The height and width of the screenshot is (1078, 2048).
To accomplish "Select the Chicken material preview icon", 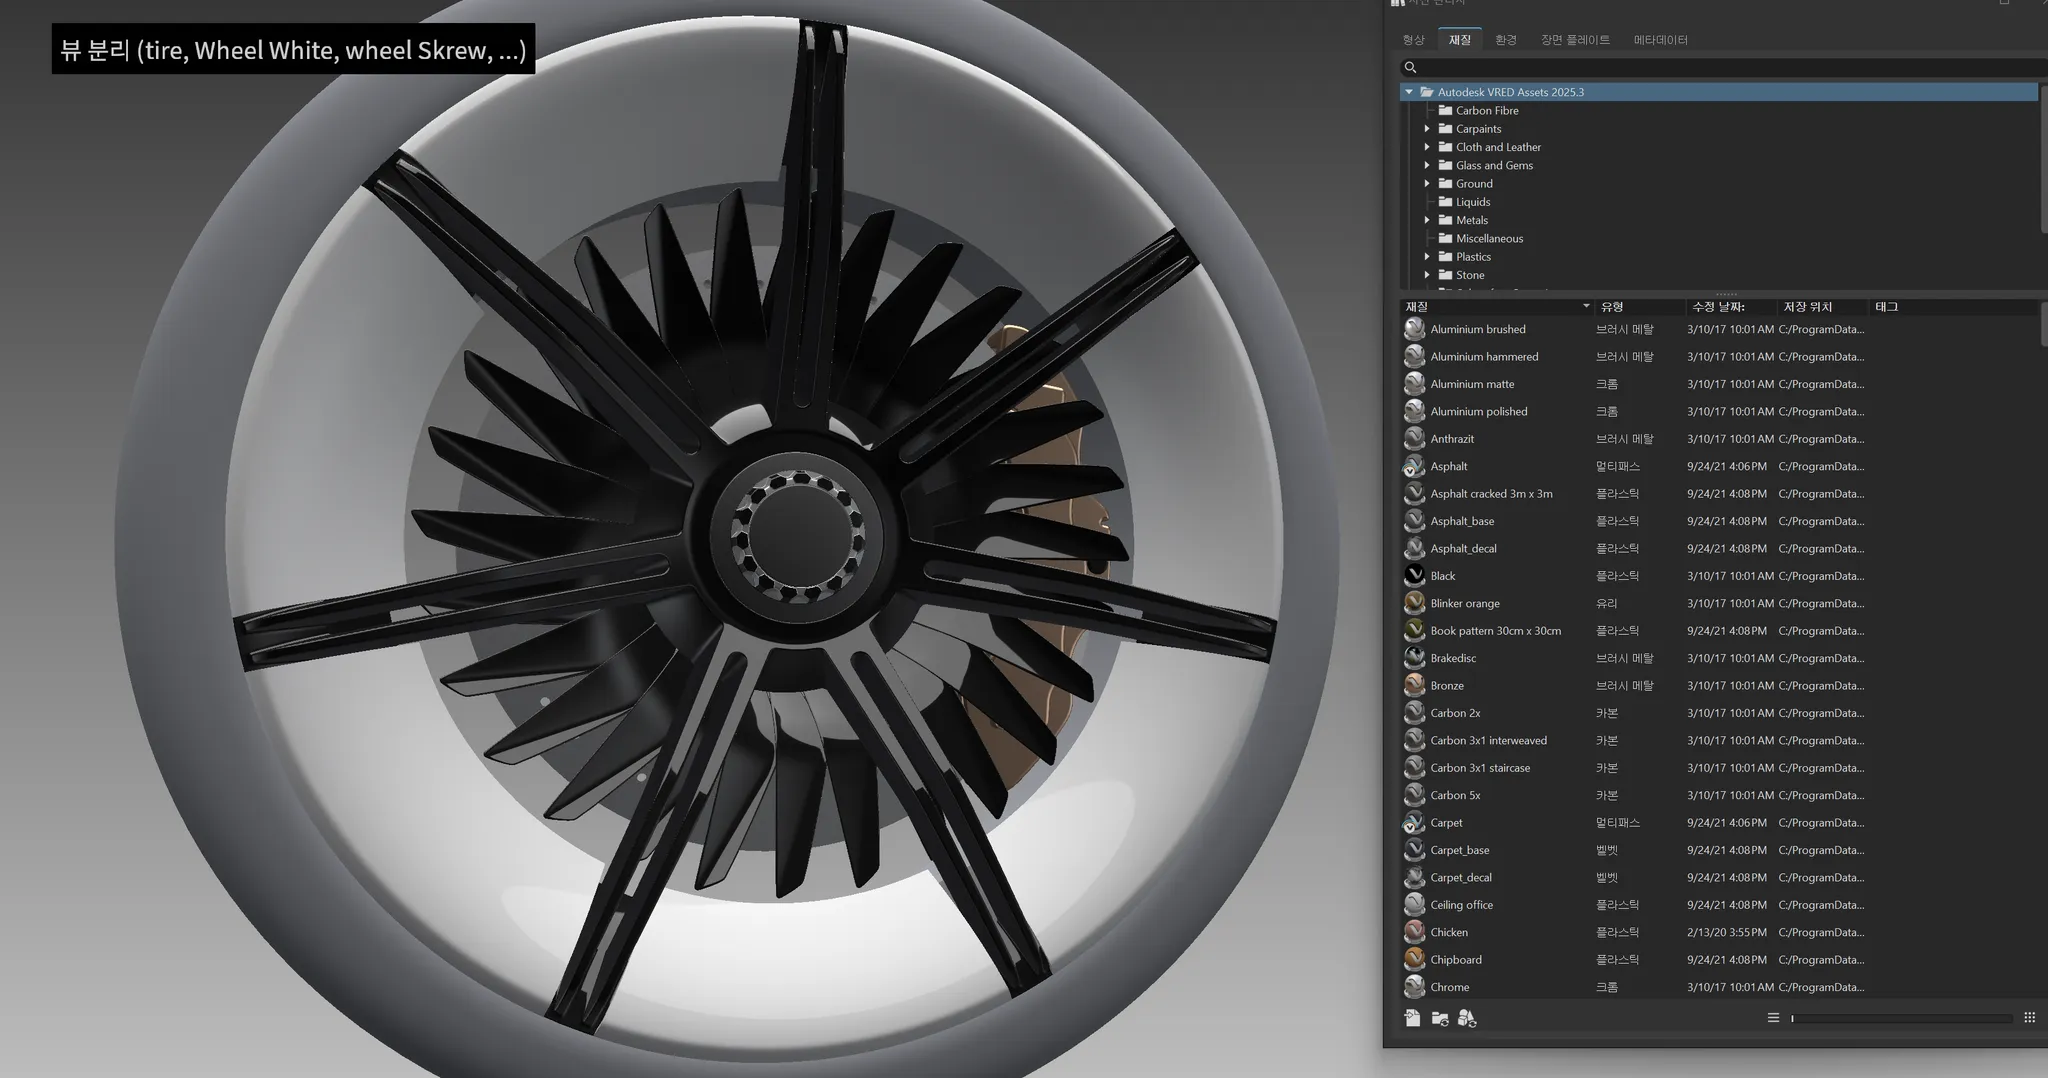I will pos(1414,932).
